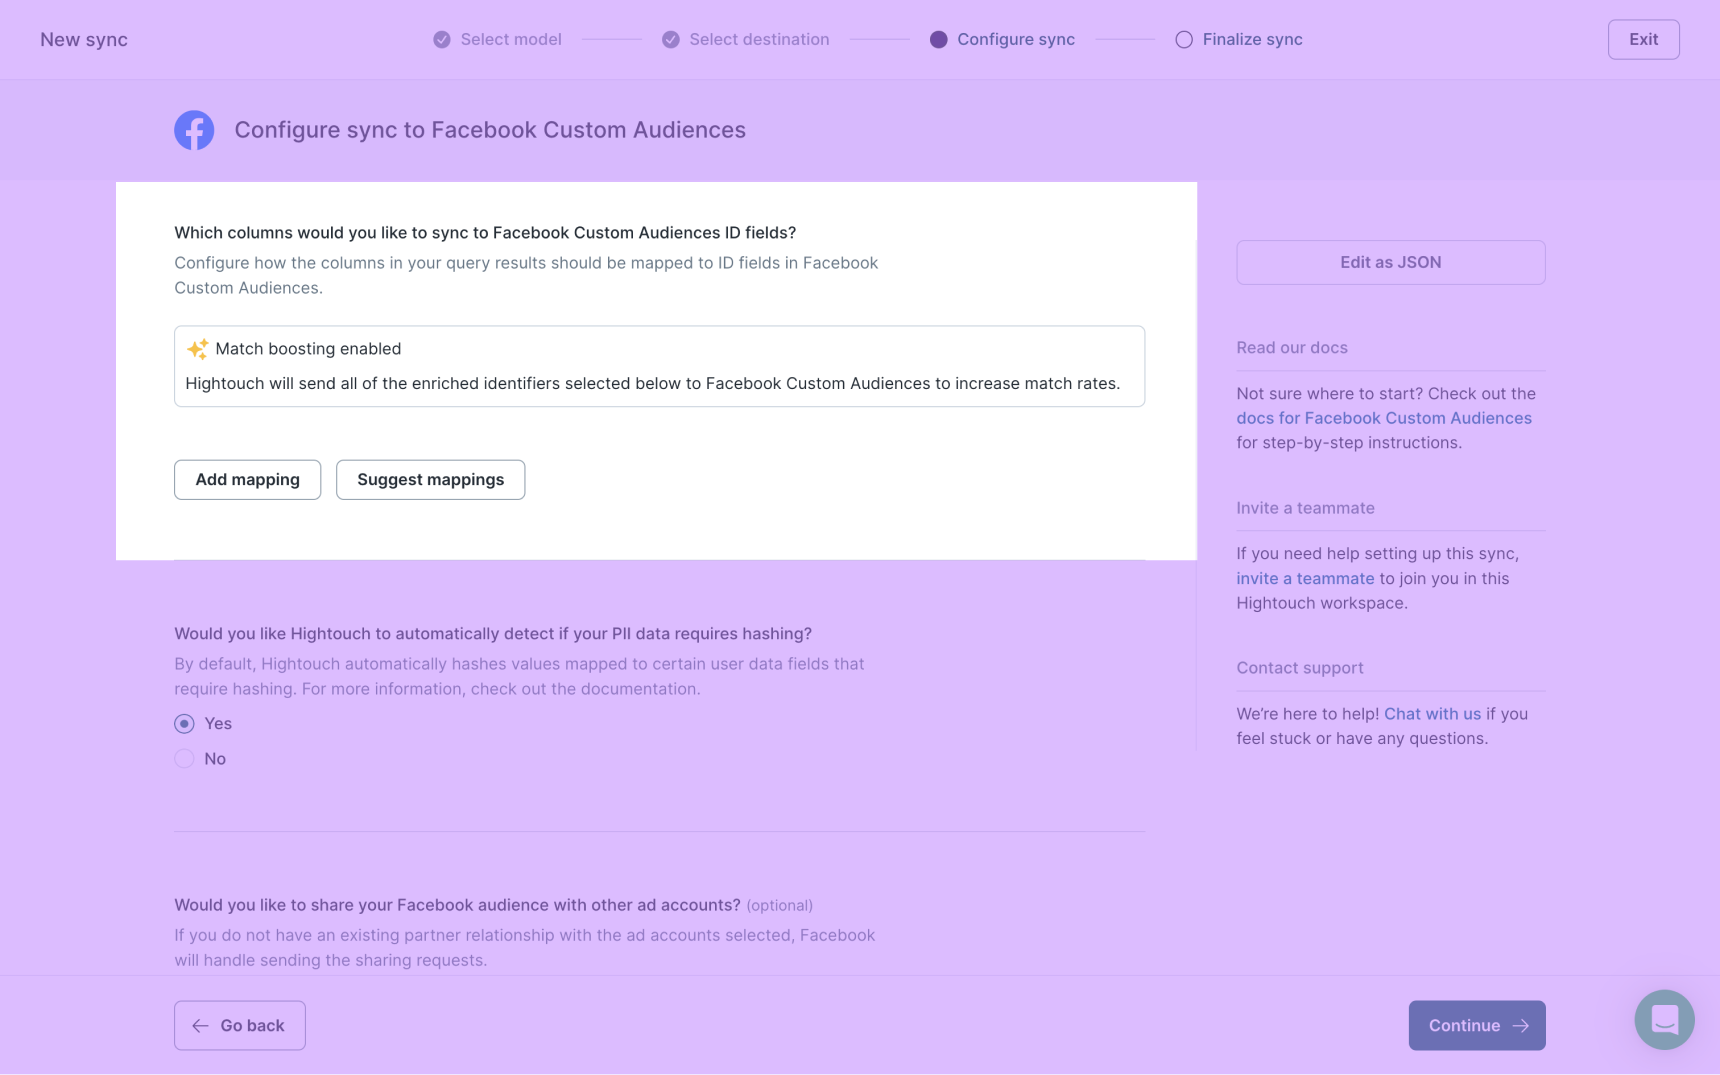This screenshot has height=1075, width=1720.
Task: Click the match boosting sparkle icon
Action: tap(198, 349)
